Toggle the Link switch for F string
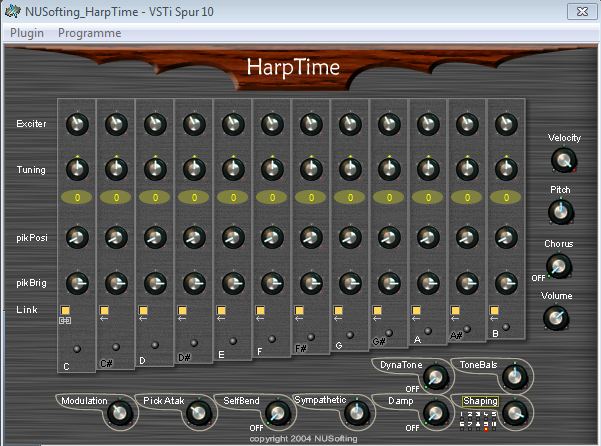This screenshot has height=446, width=601. point(260,310)
